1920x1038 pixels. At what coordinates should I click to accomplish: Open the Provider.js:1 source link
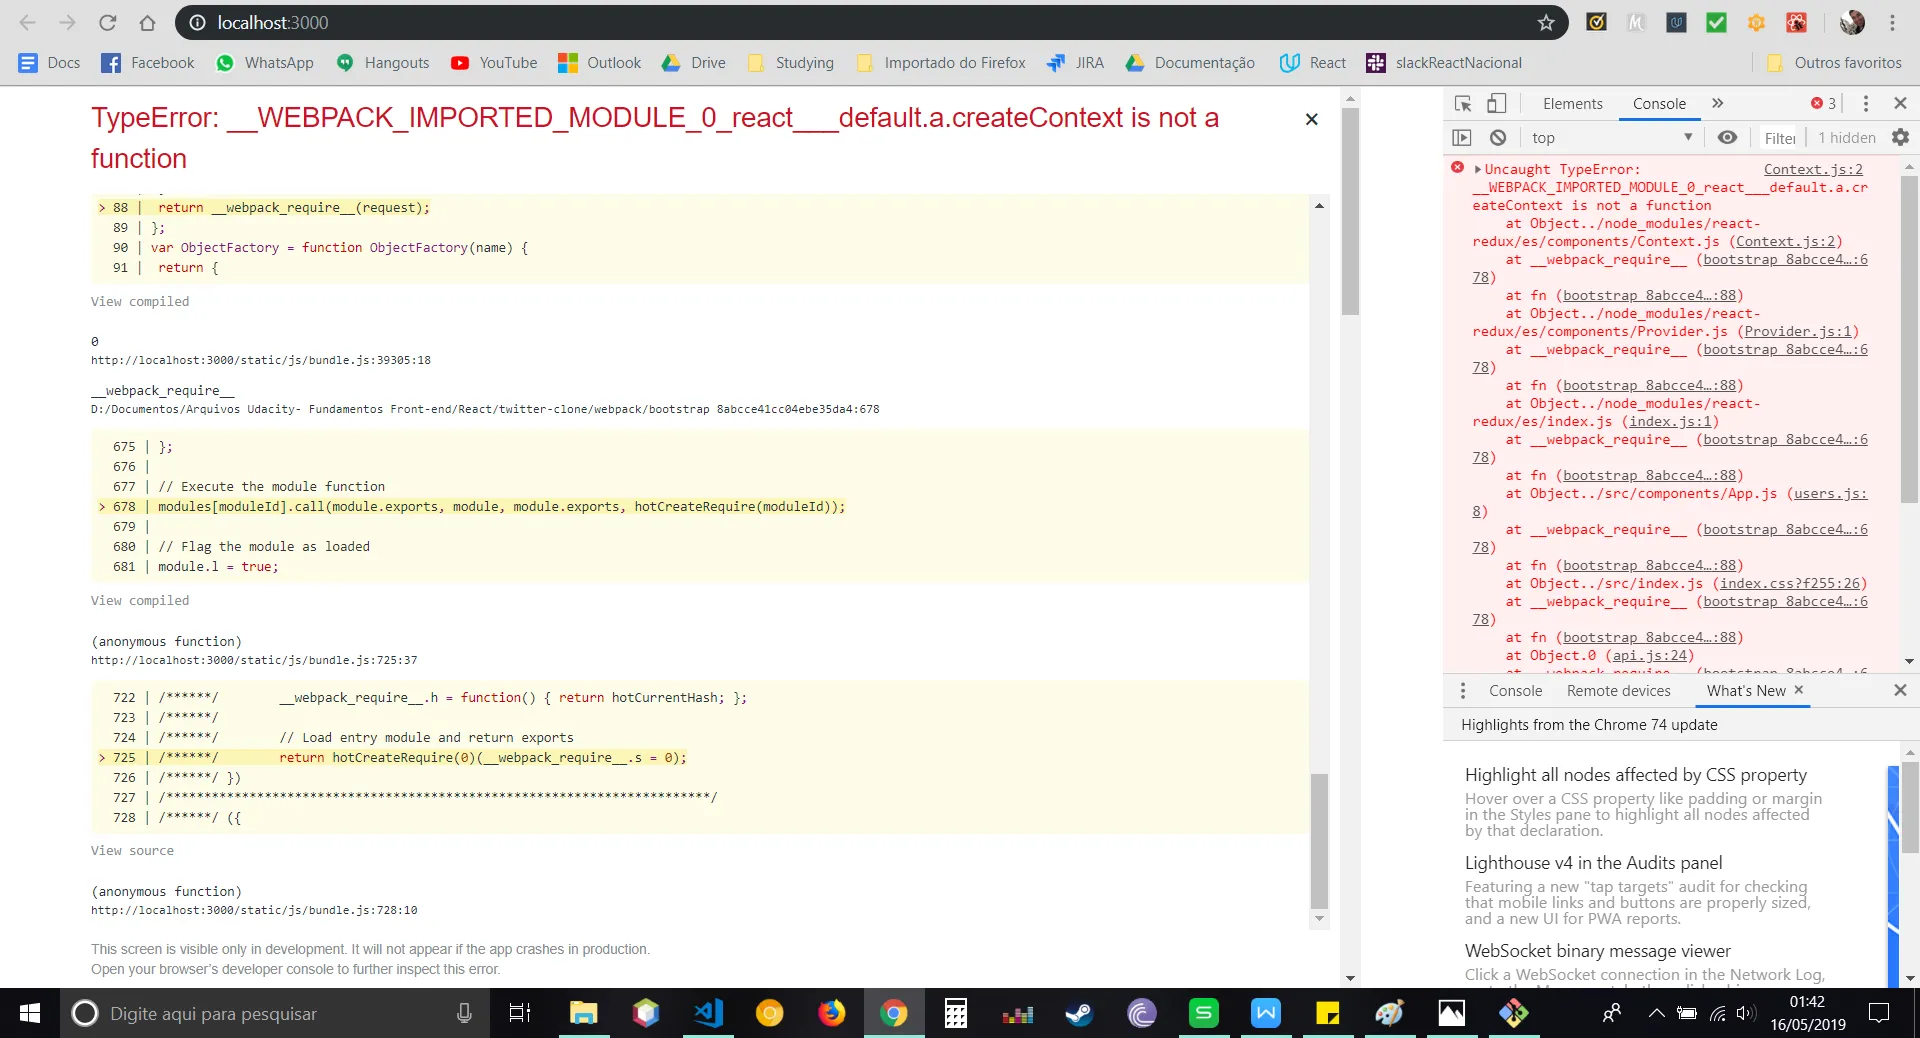pyautogui.click(x=1797, y=332)
